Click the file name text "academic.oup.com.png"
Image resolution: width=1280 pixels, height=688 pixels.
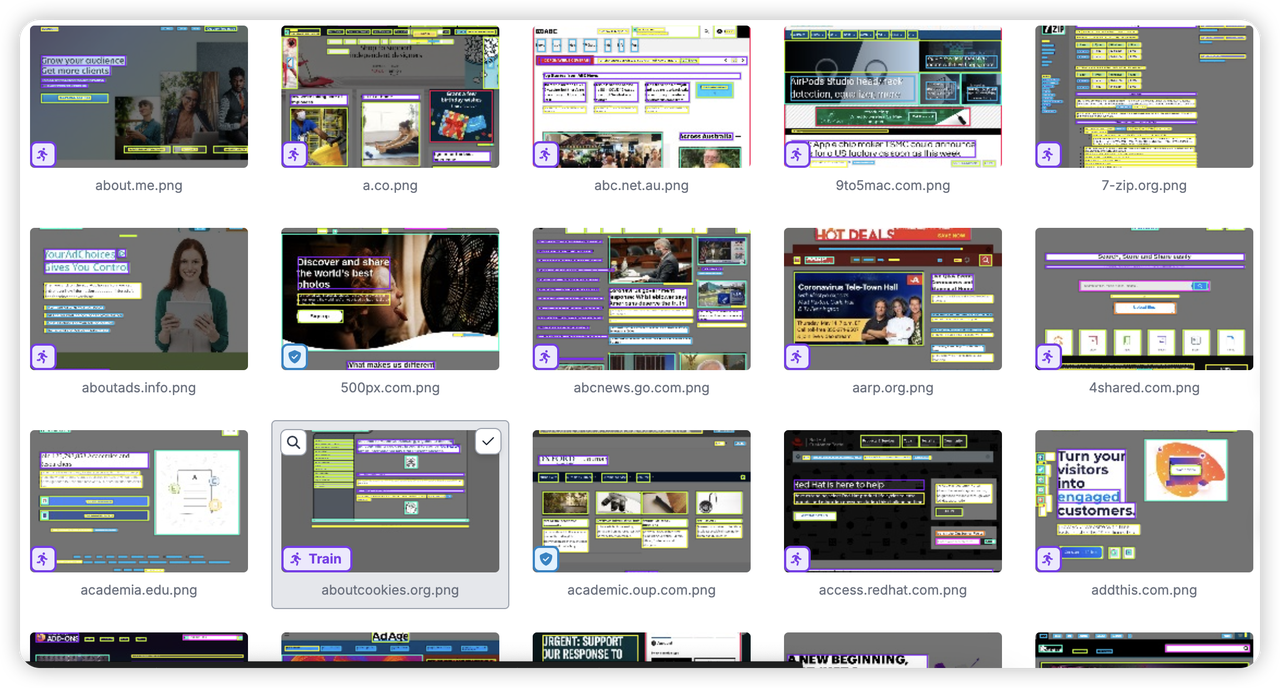(642, 590)
